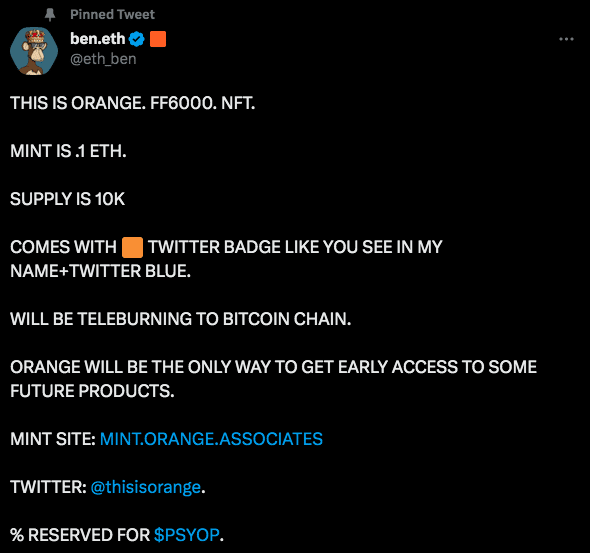Open the ape profile avatar

(34, 51)
